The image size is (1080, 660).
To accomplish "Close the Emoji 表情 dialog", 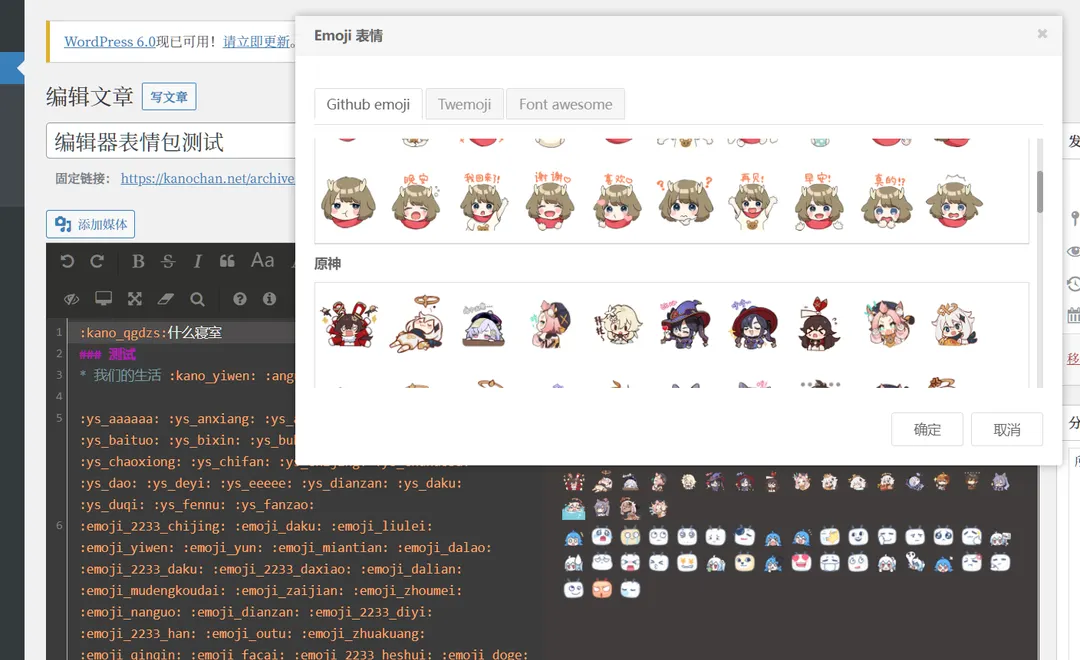I will coord(1042,34).
